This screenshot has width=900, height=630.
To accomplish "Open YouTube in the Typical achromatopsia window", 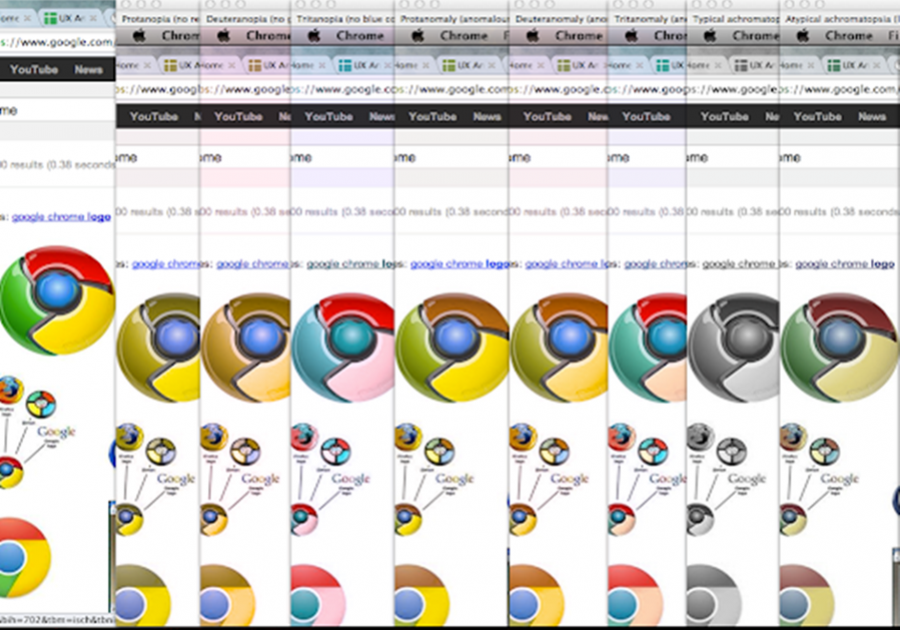I will [724, 116].
